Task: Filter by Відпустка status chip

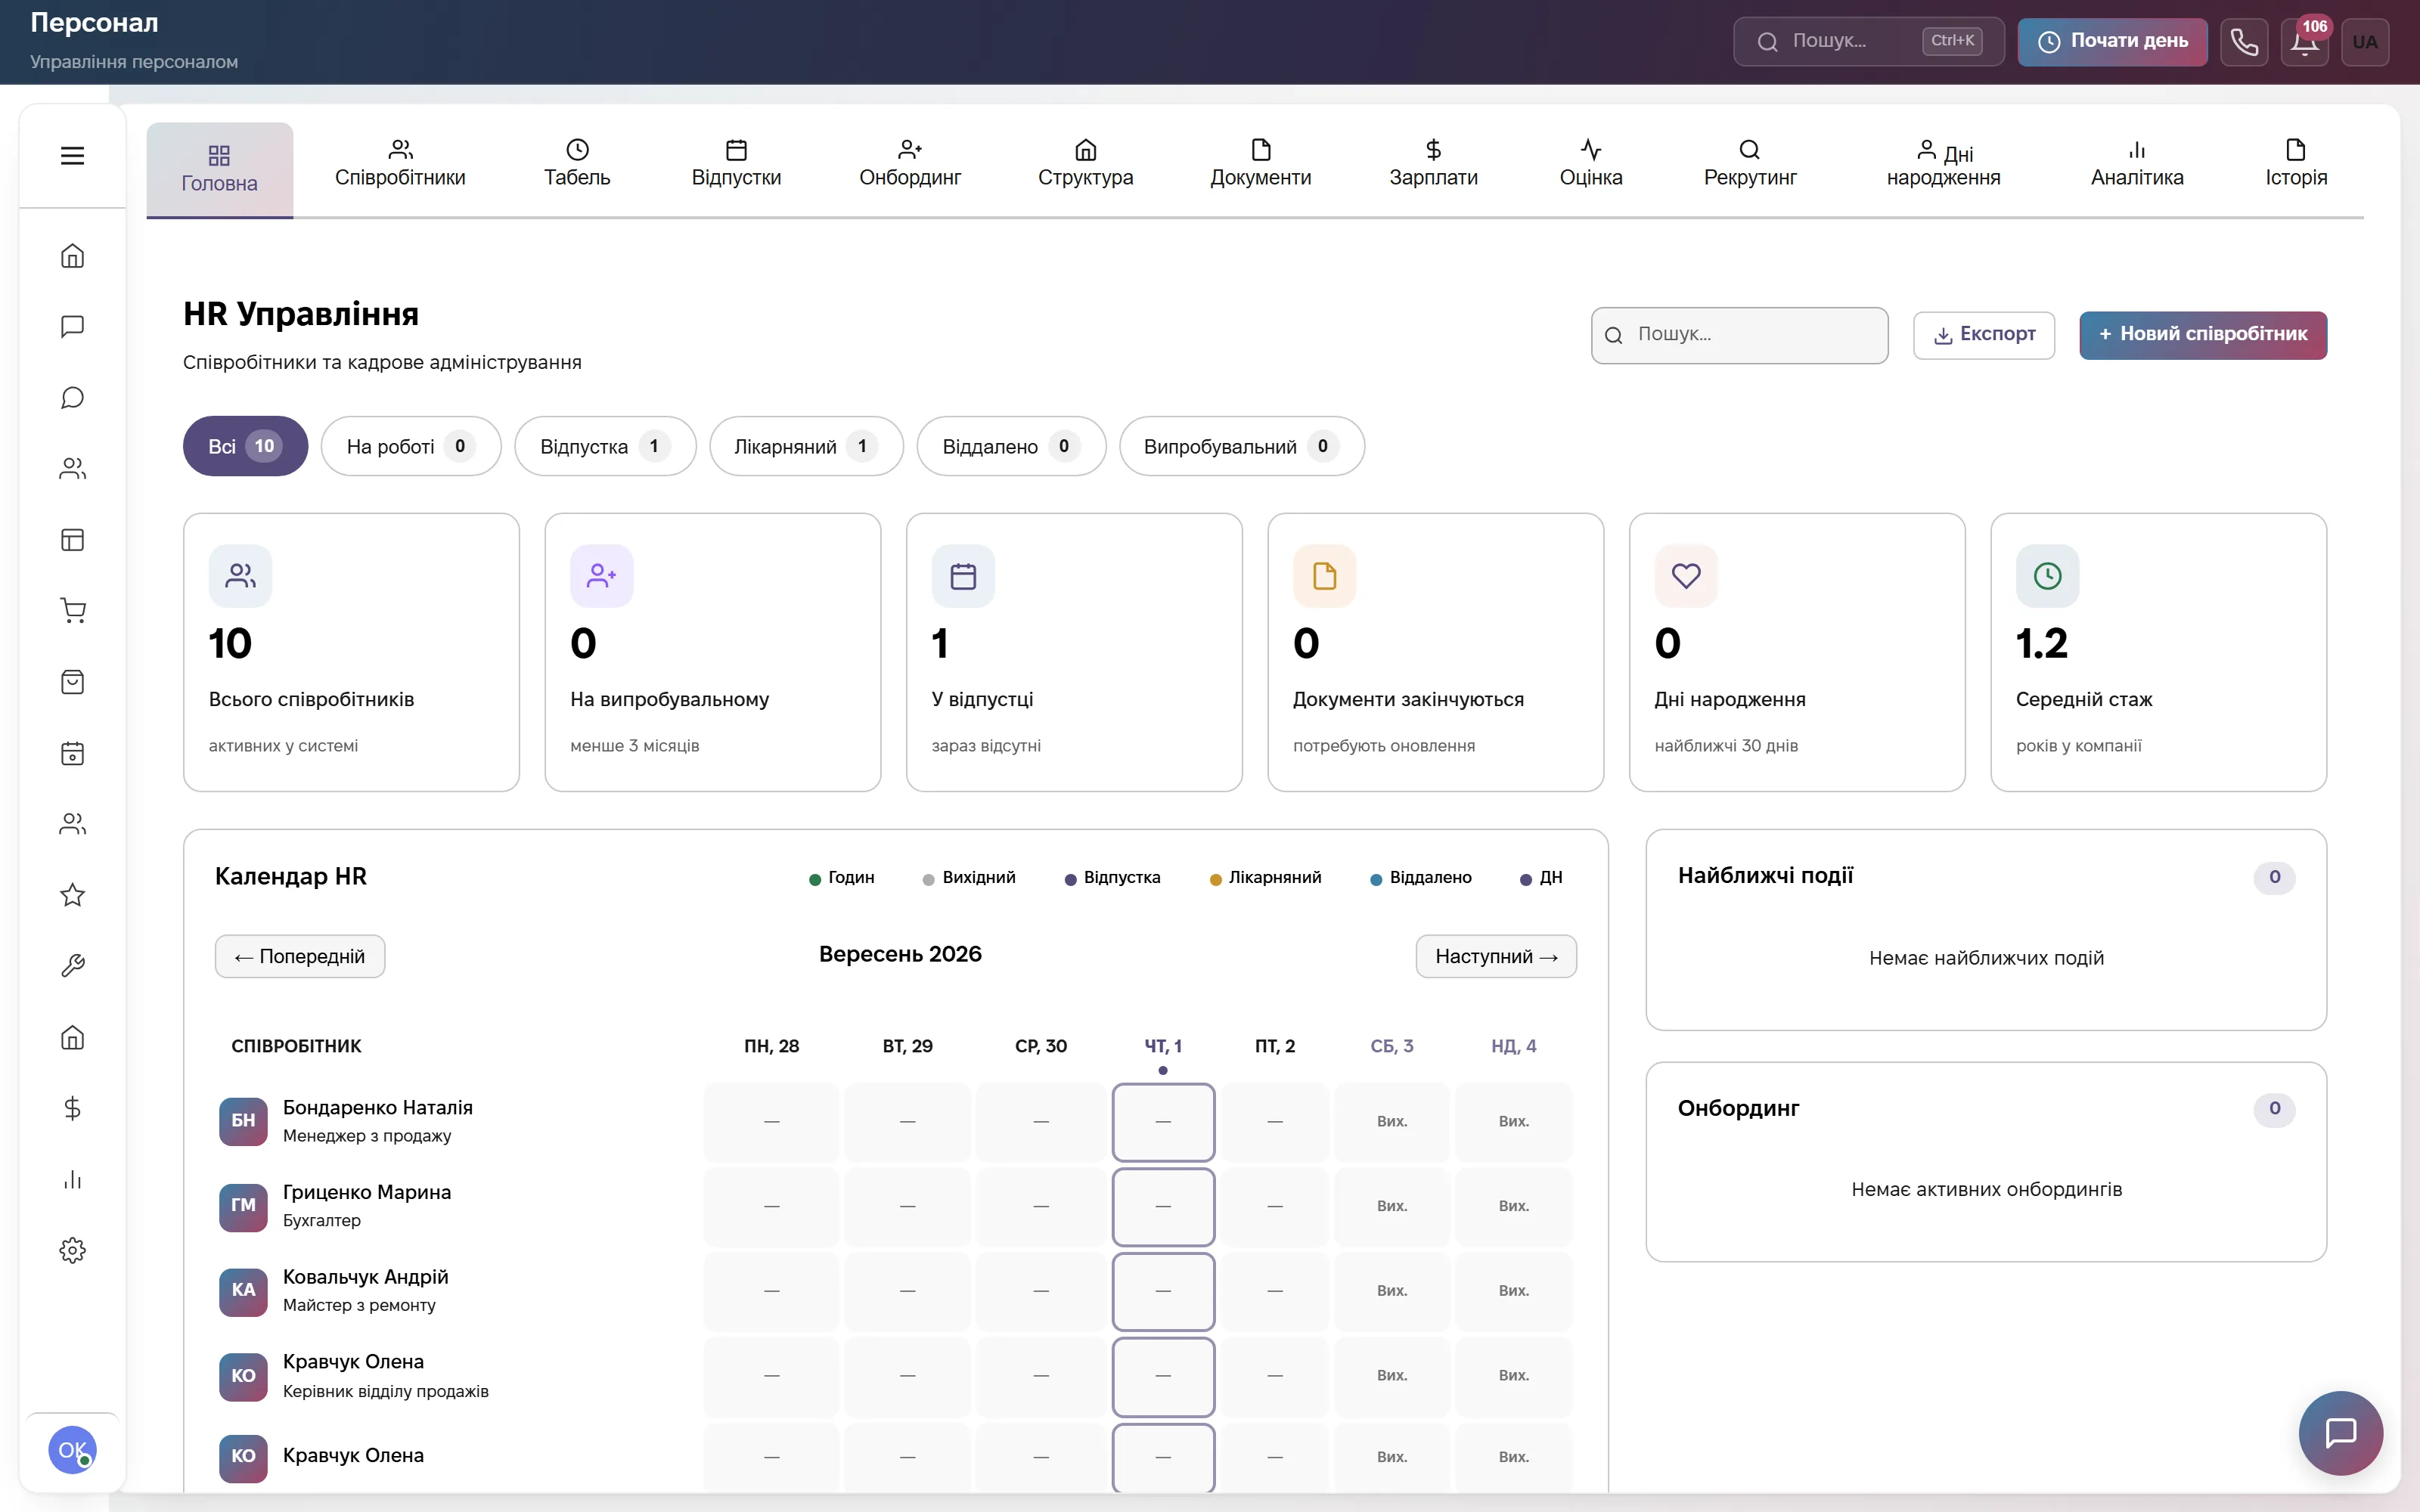Action: [x=605, y=446]
